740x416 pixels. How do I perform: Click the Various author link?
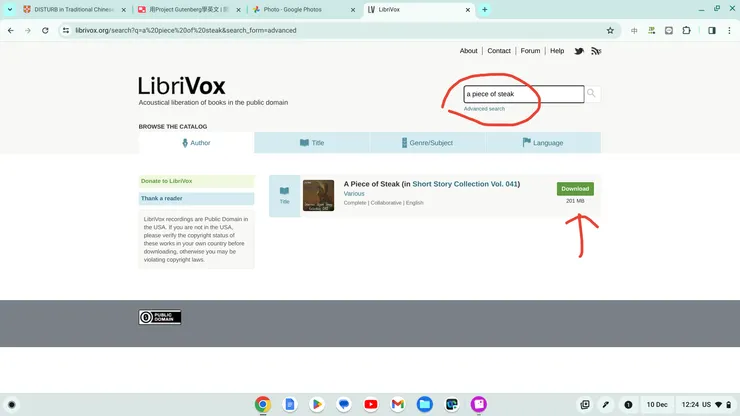pos(354,194)
